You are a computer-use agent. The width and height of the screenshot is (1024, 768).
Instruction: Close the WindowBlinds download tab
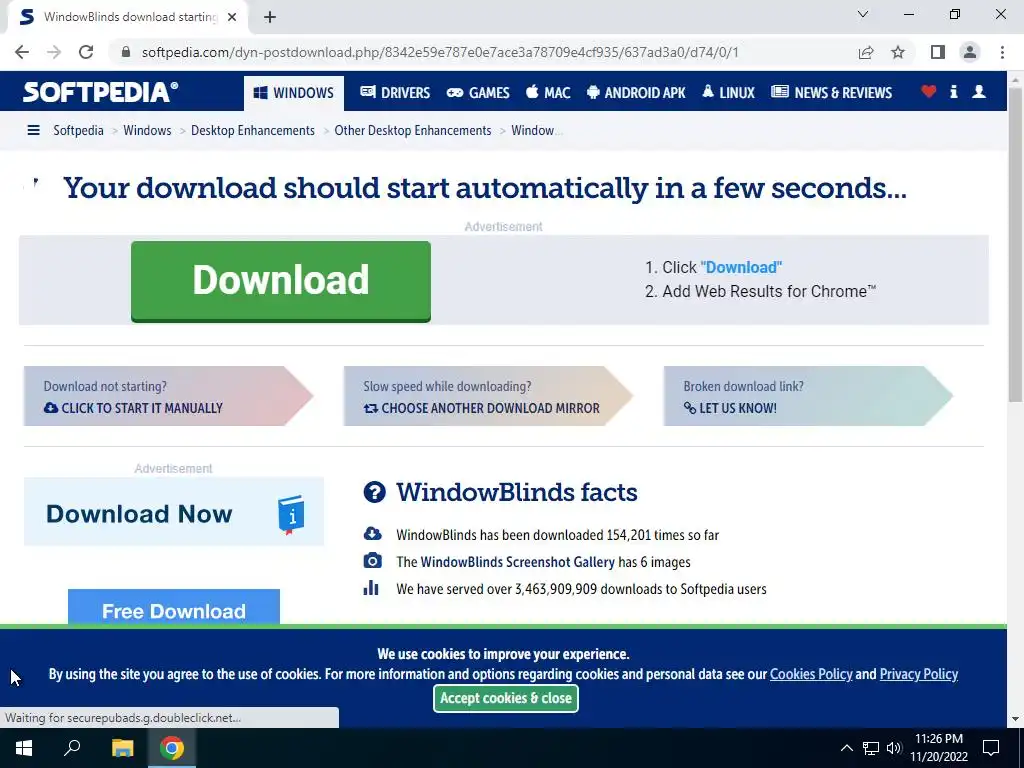coord(232,17)
